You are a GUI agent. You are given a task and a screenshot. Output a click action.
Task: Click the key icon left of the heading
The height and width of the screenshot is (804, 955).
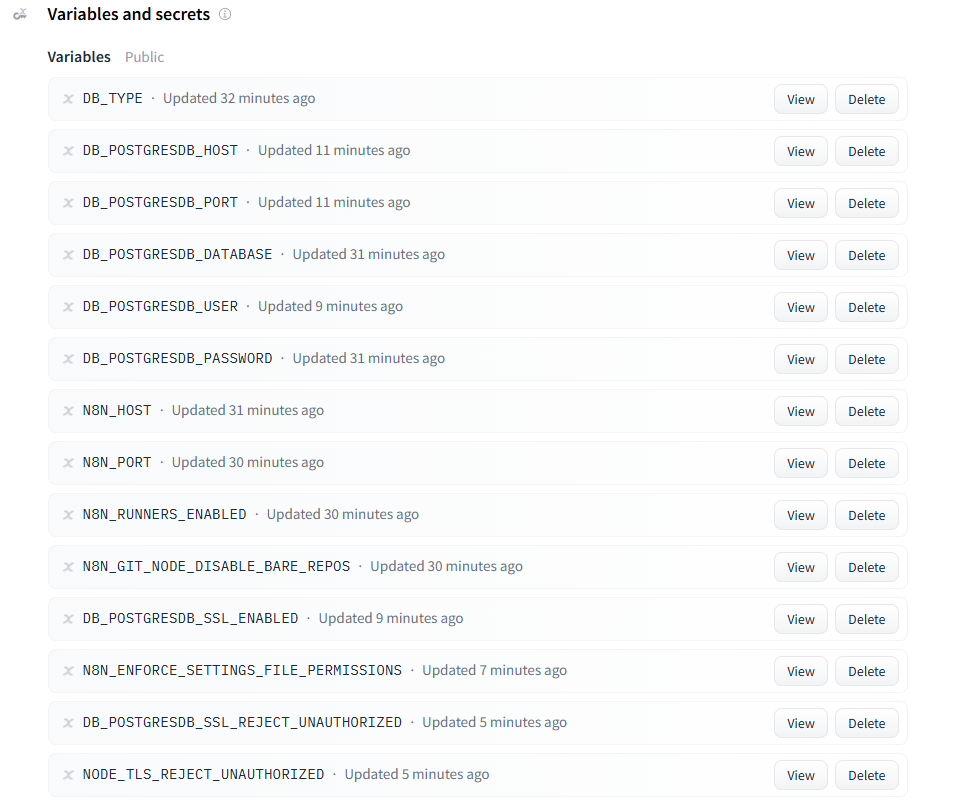[x=19, y=15]
